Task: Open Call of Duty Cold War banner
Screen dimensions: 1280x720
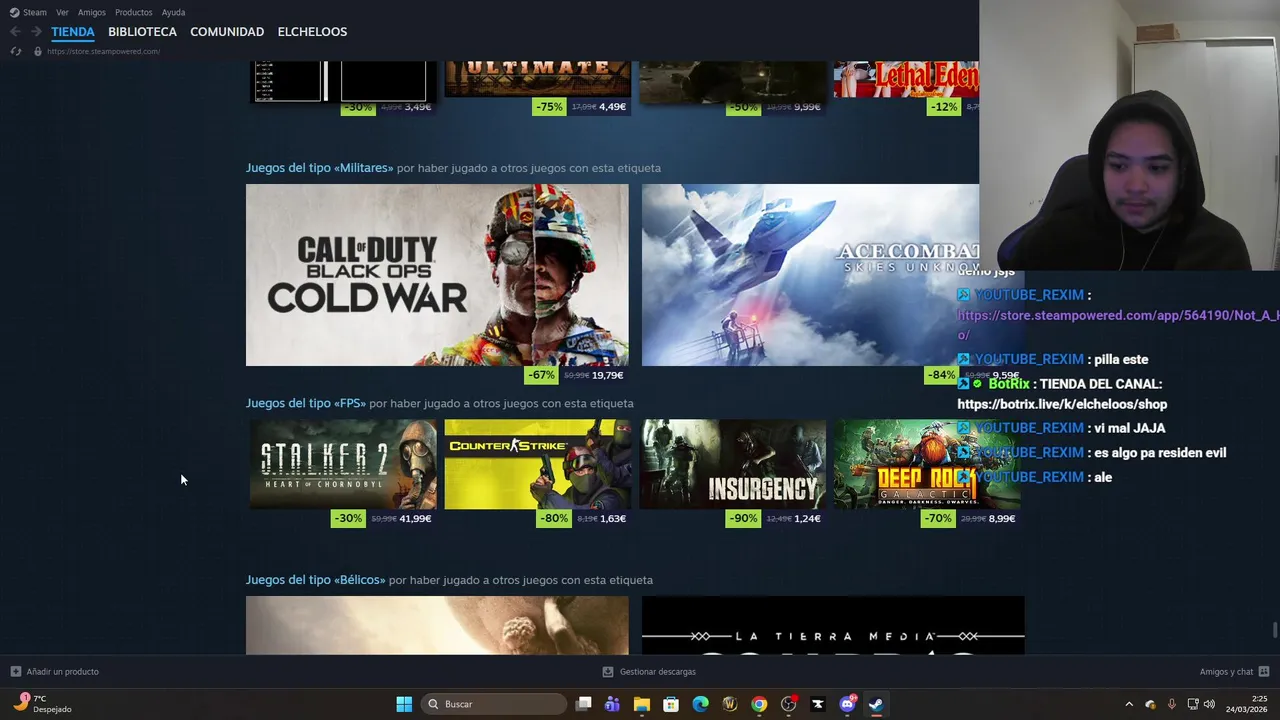Action: (437, 275)
